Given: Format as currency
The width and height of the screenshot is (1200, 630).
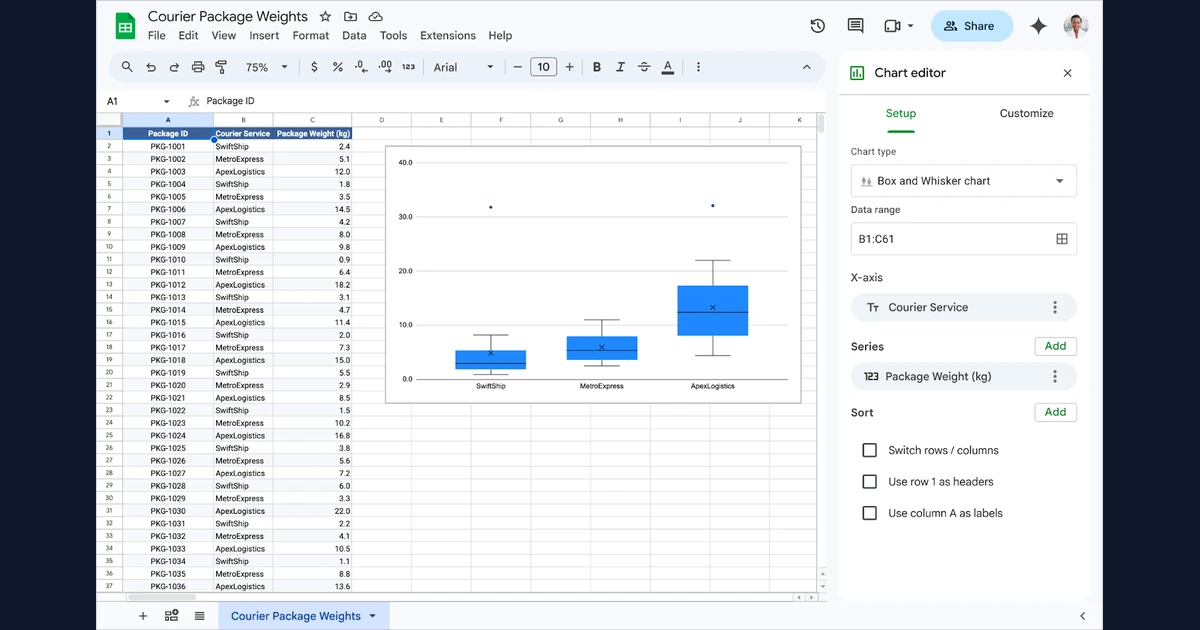Looking at the screenshot, I should tap(315, 67).
